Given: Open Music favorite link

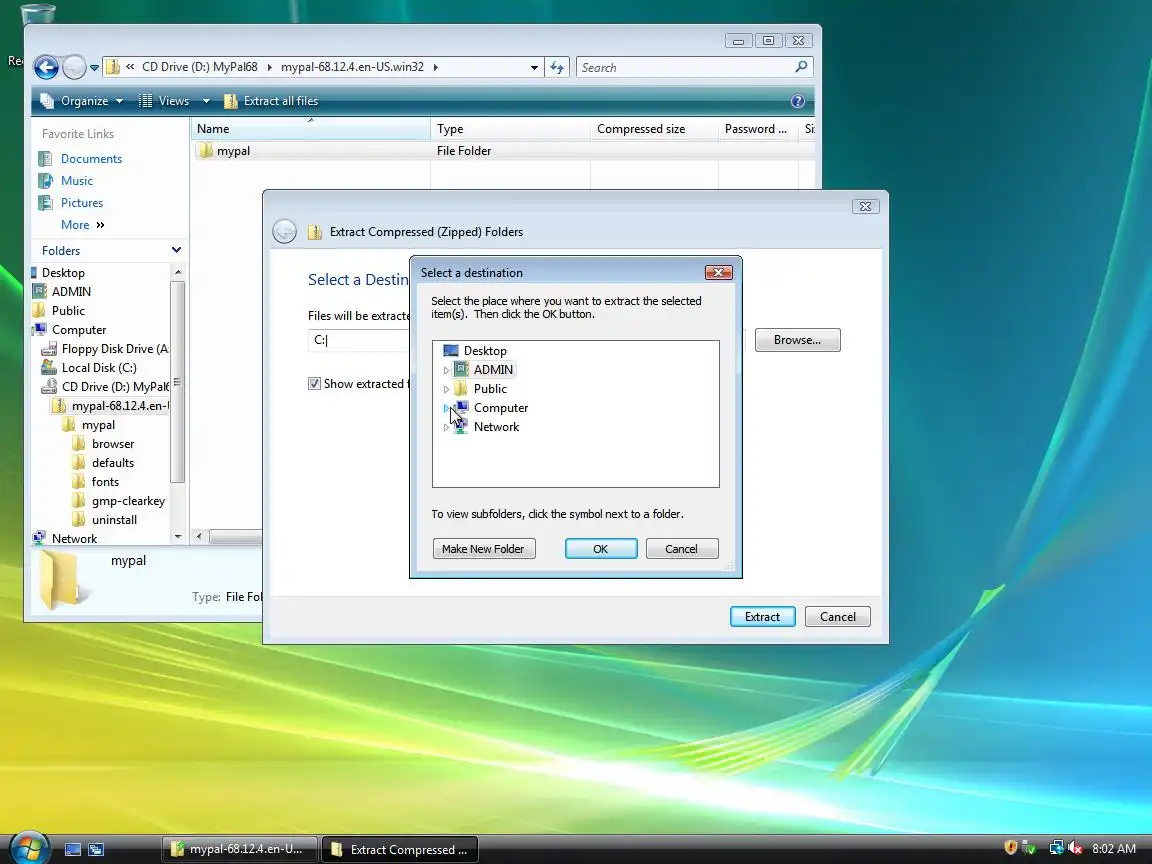Looking at the screenshot, I should [x=76, y=181].
